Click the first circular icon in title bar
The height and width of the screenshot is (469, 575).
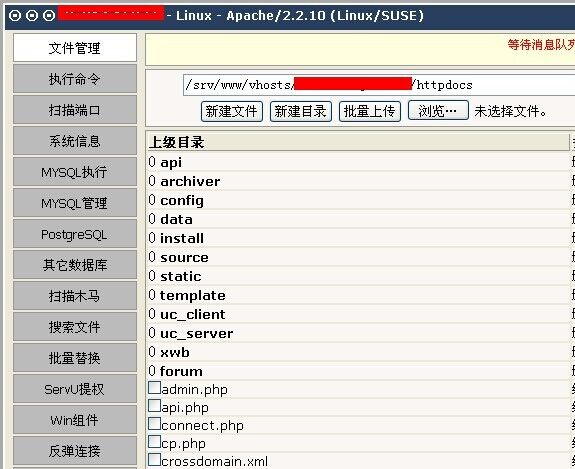[x=15, y=15]
